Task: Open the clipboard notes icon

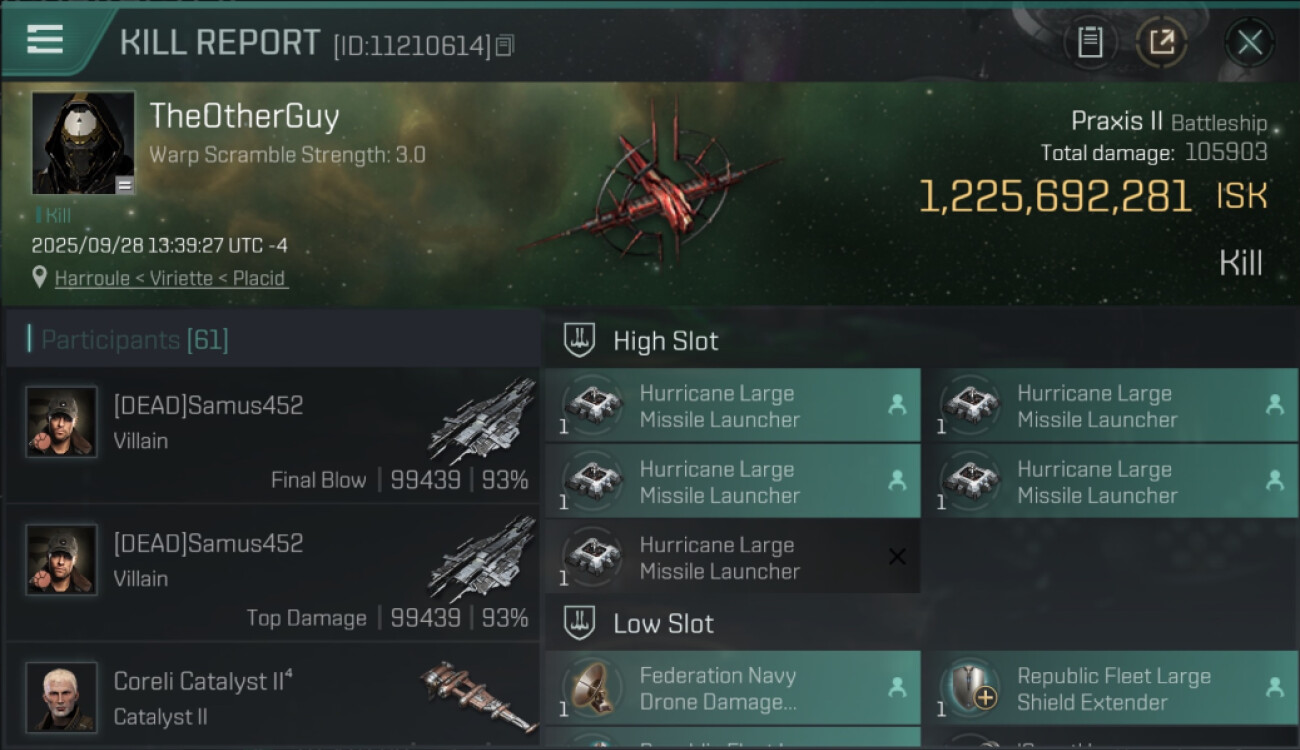Action: click(1090, 43)
